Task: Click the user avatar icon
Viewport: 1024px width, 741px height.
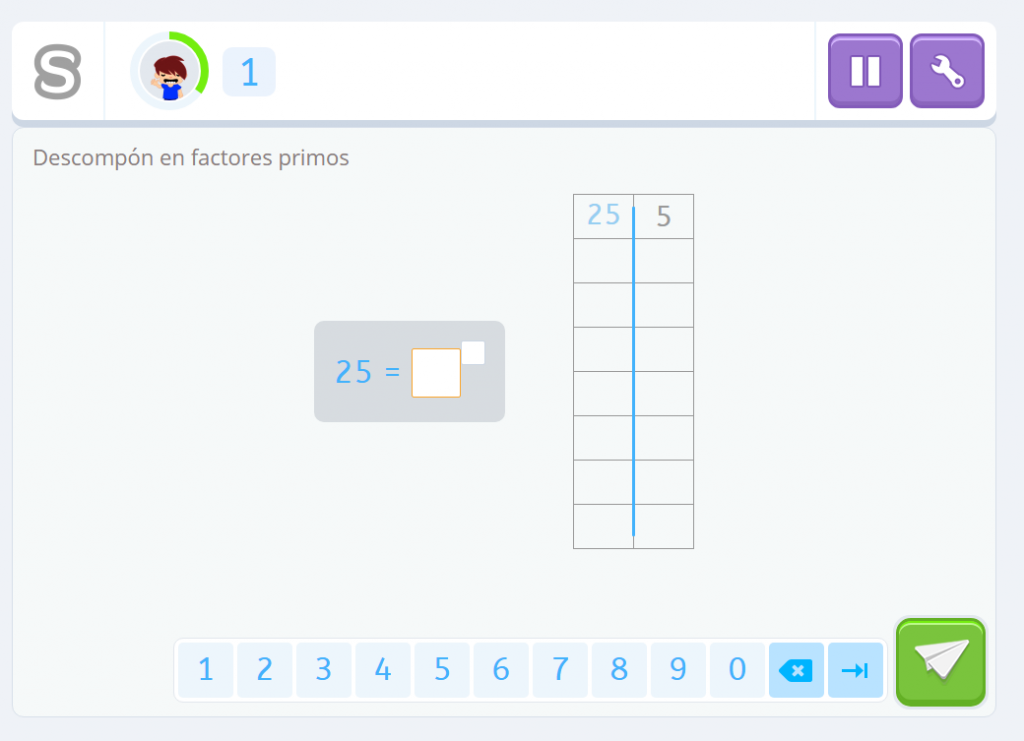Action: tap(168, 72)
